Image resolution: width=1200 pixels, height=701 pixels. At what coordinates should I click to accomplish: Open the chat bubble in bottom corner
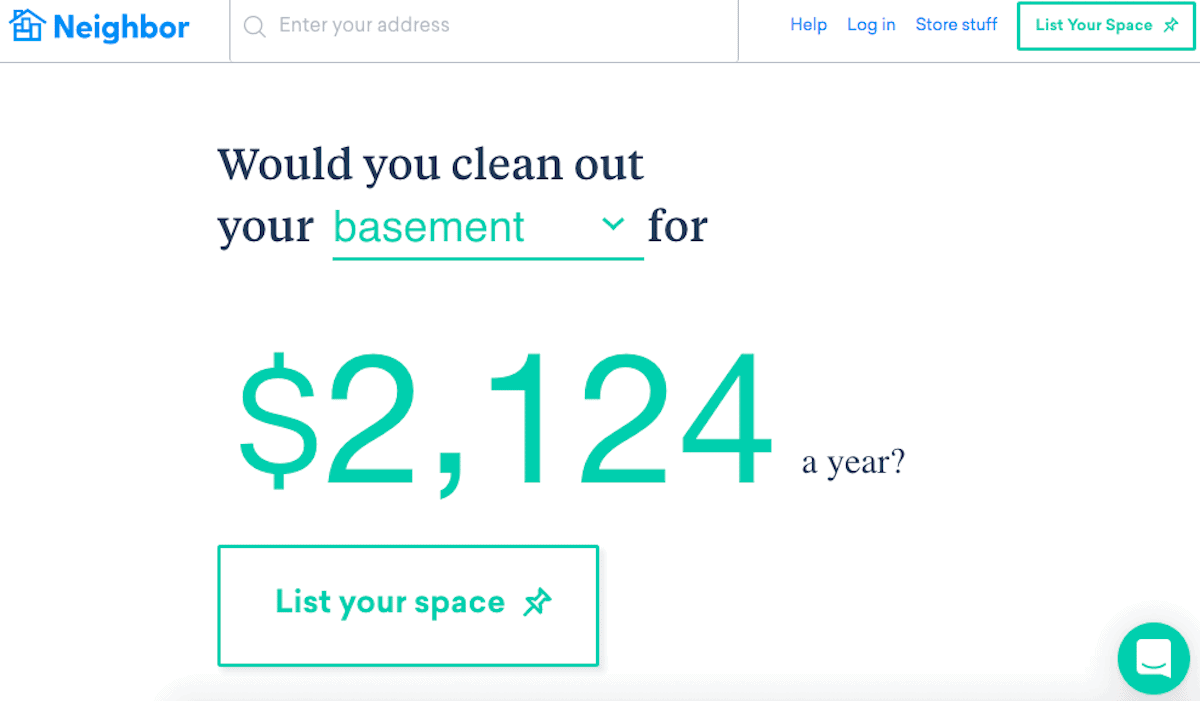click(x=1153, y=659)
